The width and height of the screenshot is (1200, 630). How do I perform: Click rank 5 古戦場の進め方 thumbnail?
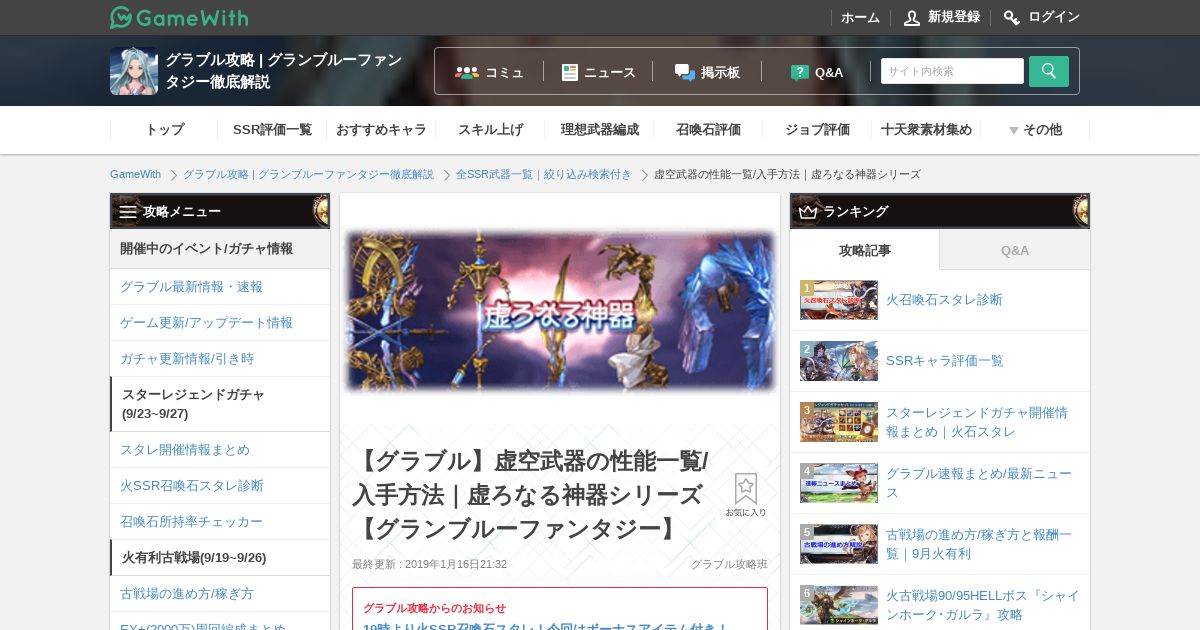[839, 544]
